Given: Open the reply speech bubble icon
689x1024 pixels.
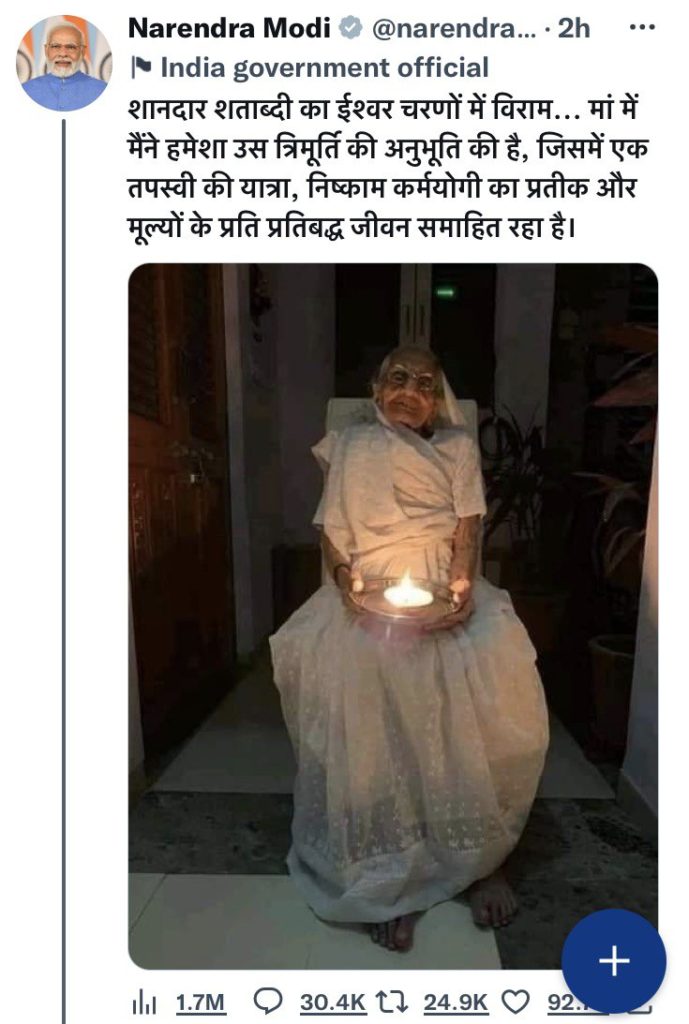Looking at the screenshot, I should (267, 1000).
